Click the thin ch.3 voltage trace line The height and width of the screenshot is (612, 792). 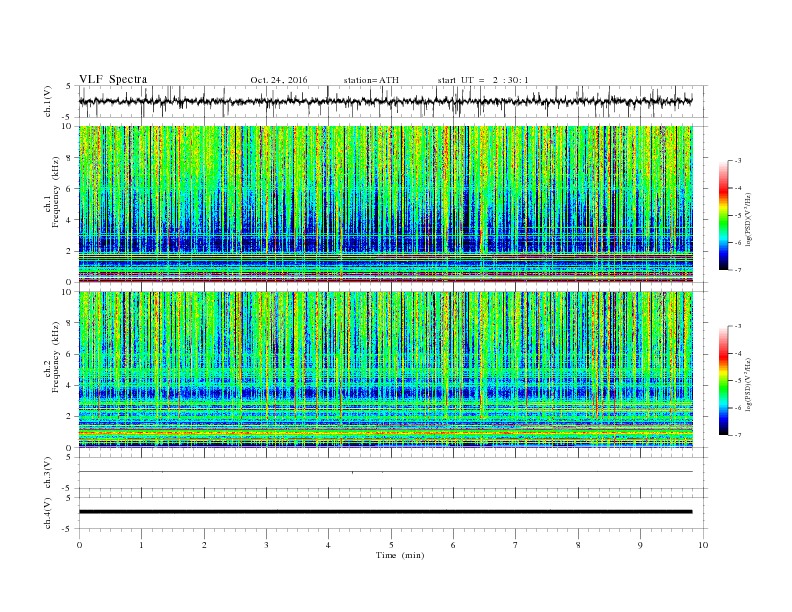385,472
